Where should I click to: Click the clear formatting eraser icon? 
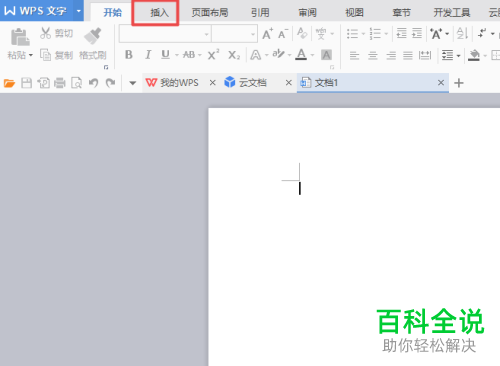click(302, 33)
